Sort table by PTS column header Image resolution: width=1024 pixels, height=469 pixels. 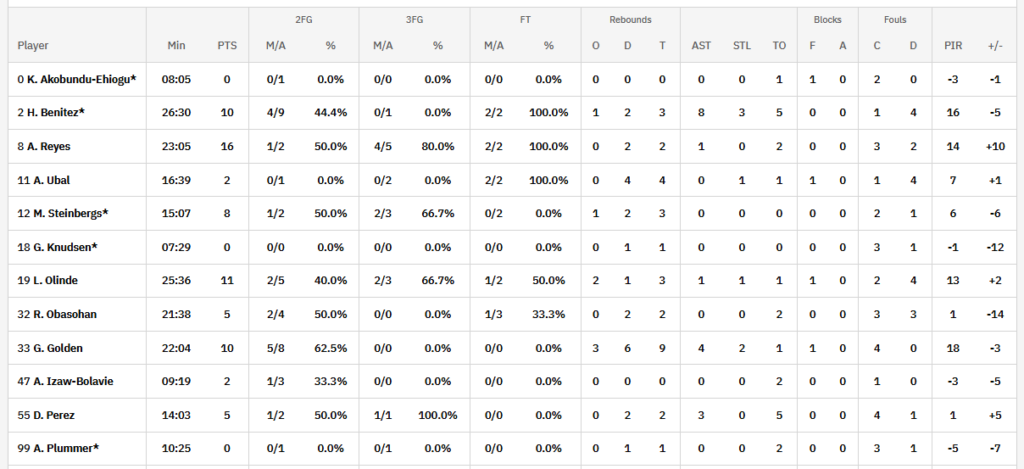pyautogui.click(x=226, y=45)
